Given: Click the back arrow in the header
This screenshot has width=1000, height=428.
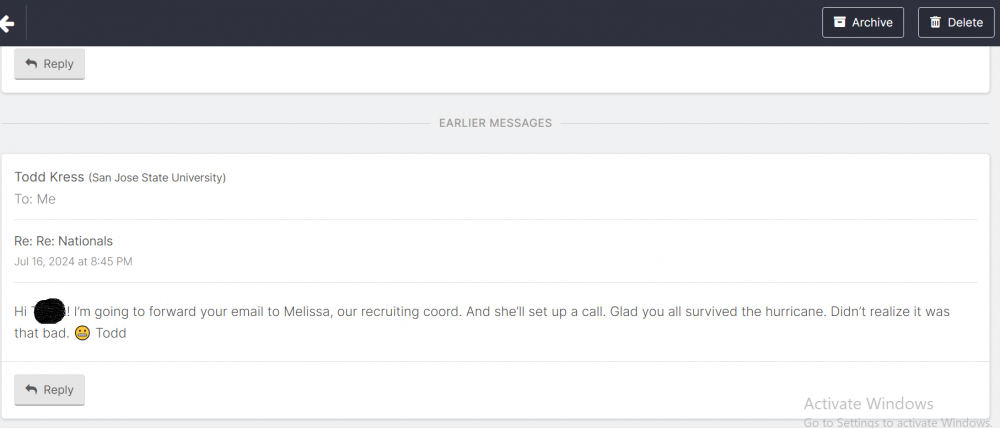Looking at the screenshot, I should tap(8, 23).
